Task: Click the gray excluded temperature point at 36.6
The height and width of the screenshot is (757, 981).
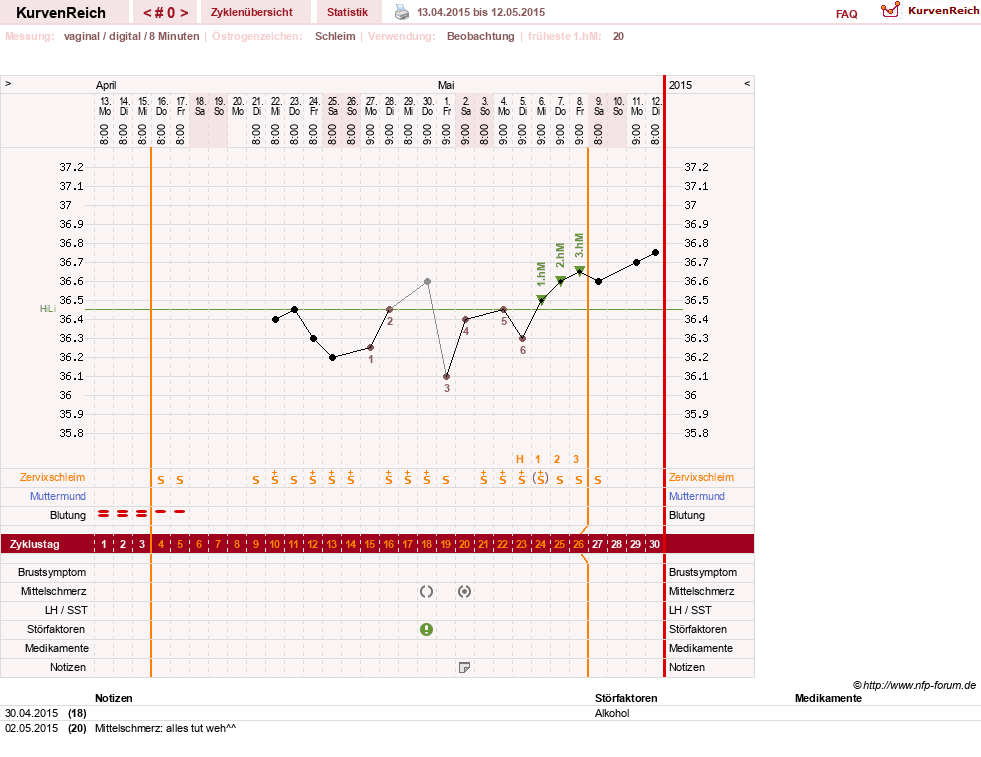Action: [427, 282]
